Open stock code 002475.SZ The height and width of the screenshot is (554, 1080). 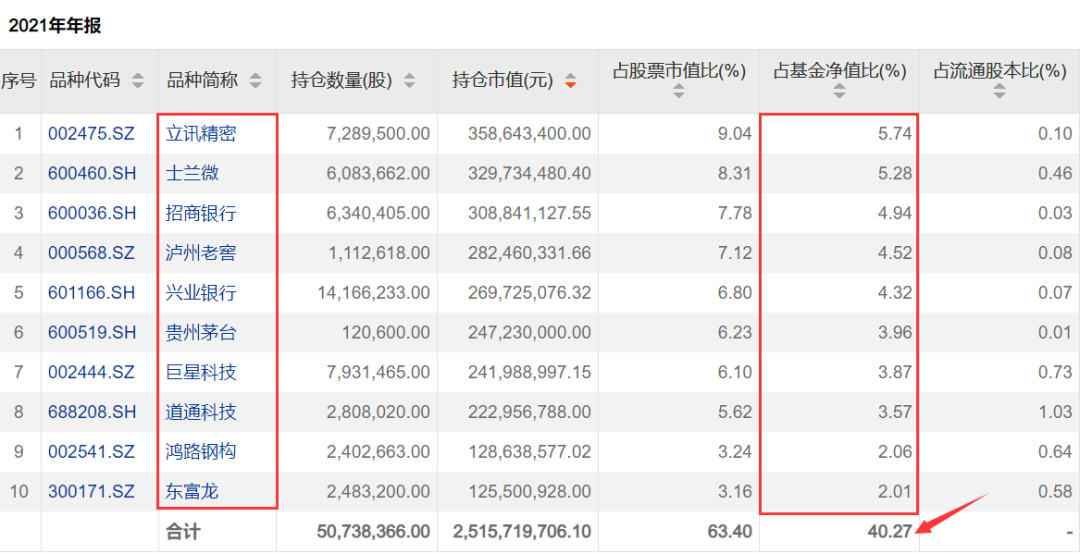[91, 134]
